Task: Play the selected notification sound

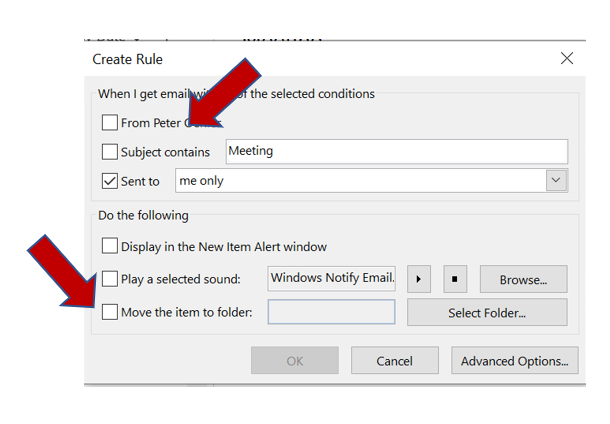Action: [x=418, y=279]
